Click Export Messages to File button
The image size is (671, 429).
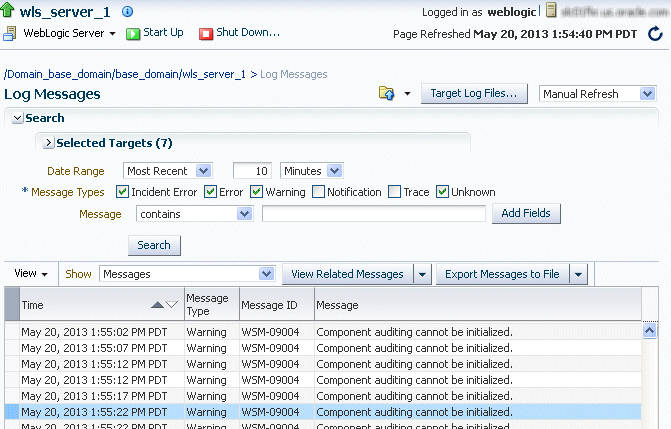click(x=502, y=274)
